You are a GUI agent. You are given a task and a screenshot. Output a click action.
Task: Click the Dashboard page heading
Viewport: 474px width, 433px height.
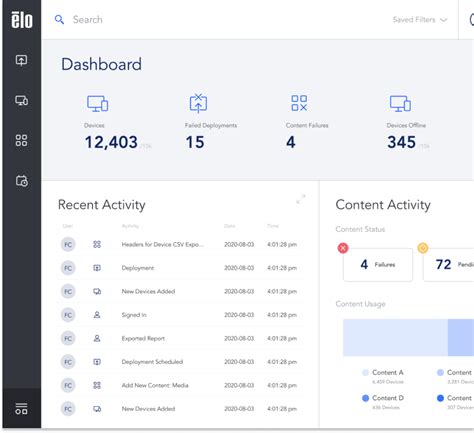pos(101,64)
